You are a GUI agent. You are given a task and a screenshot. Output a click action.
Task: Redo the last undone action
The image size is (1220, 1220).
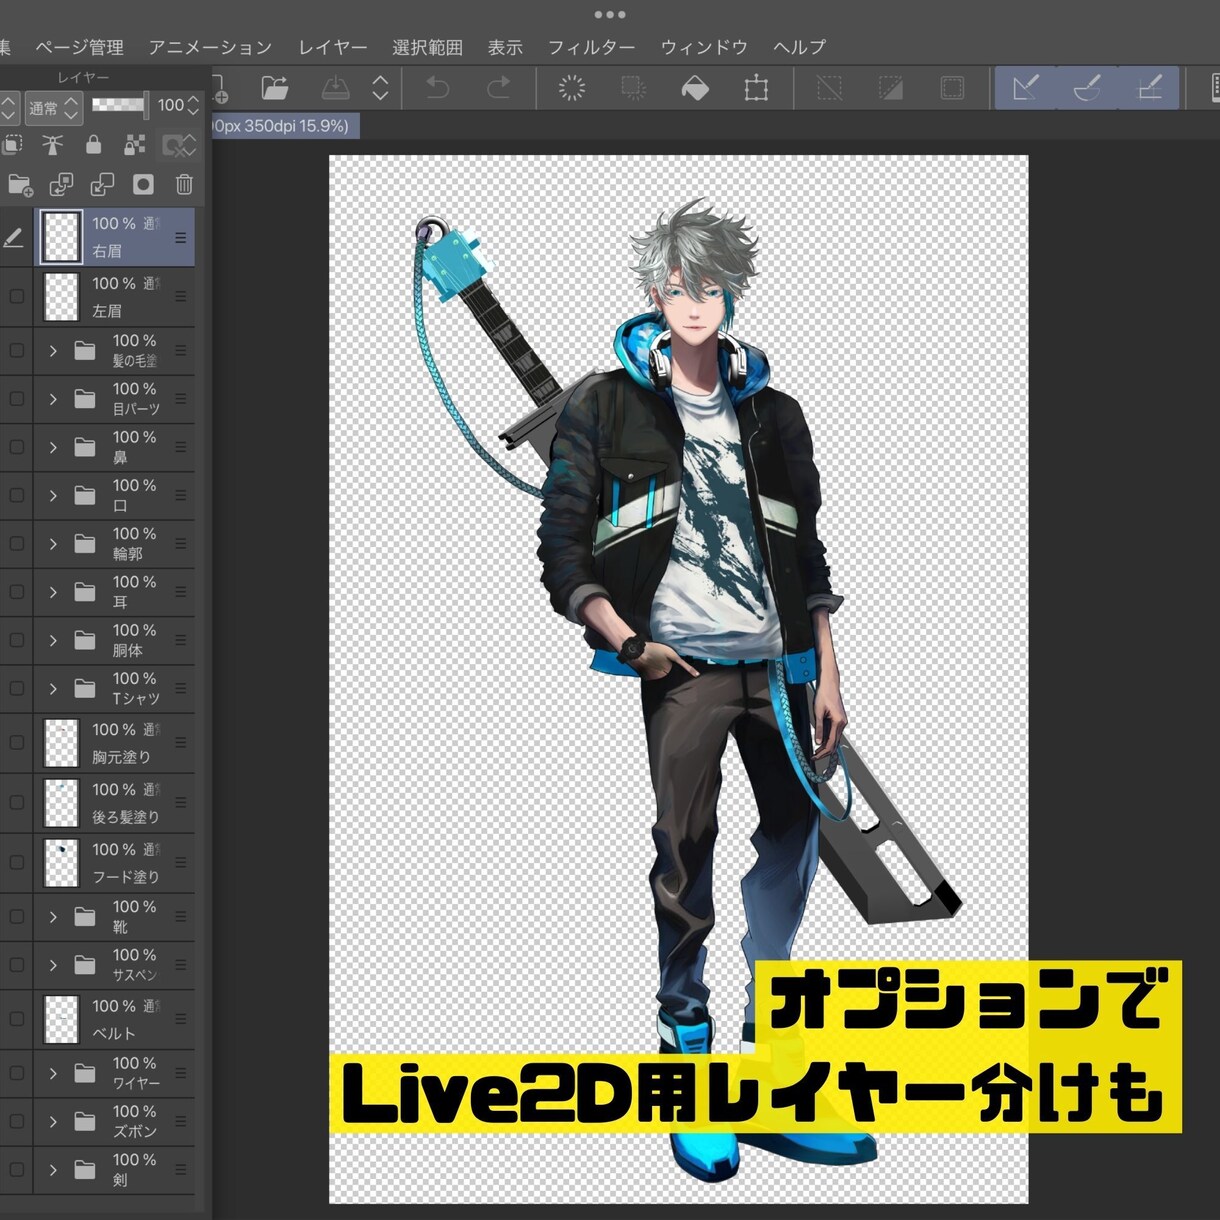(498, 88)
